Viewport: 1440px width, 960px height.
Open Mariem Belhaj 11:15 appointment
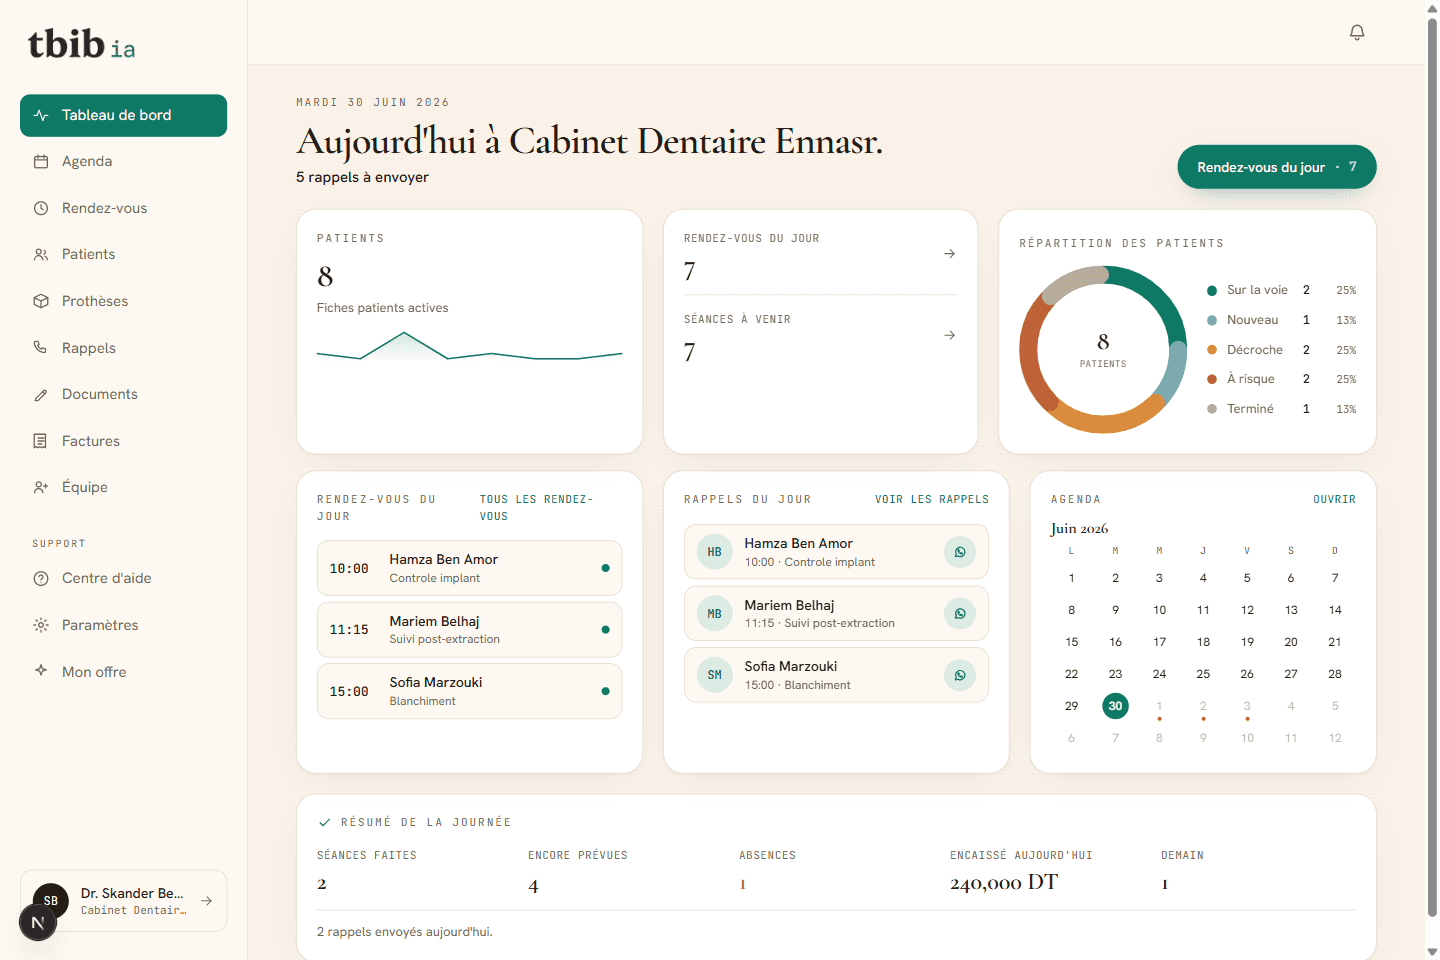click(x=469, y=630)
